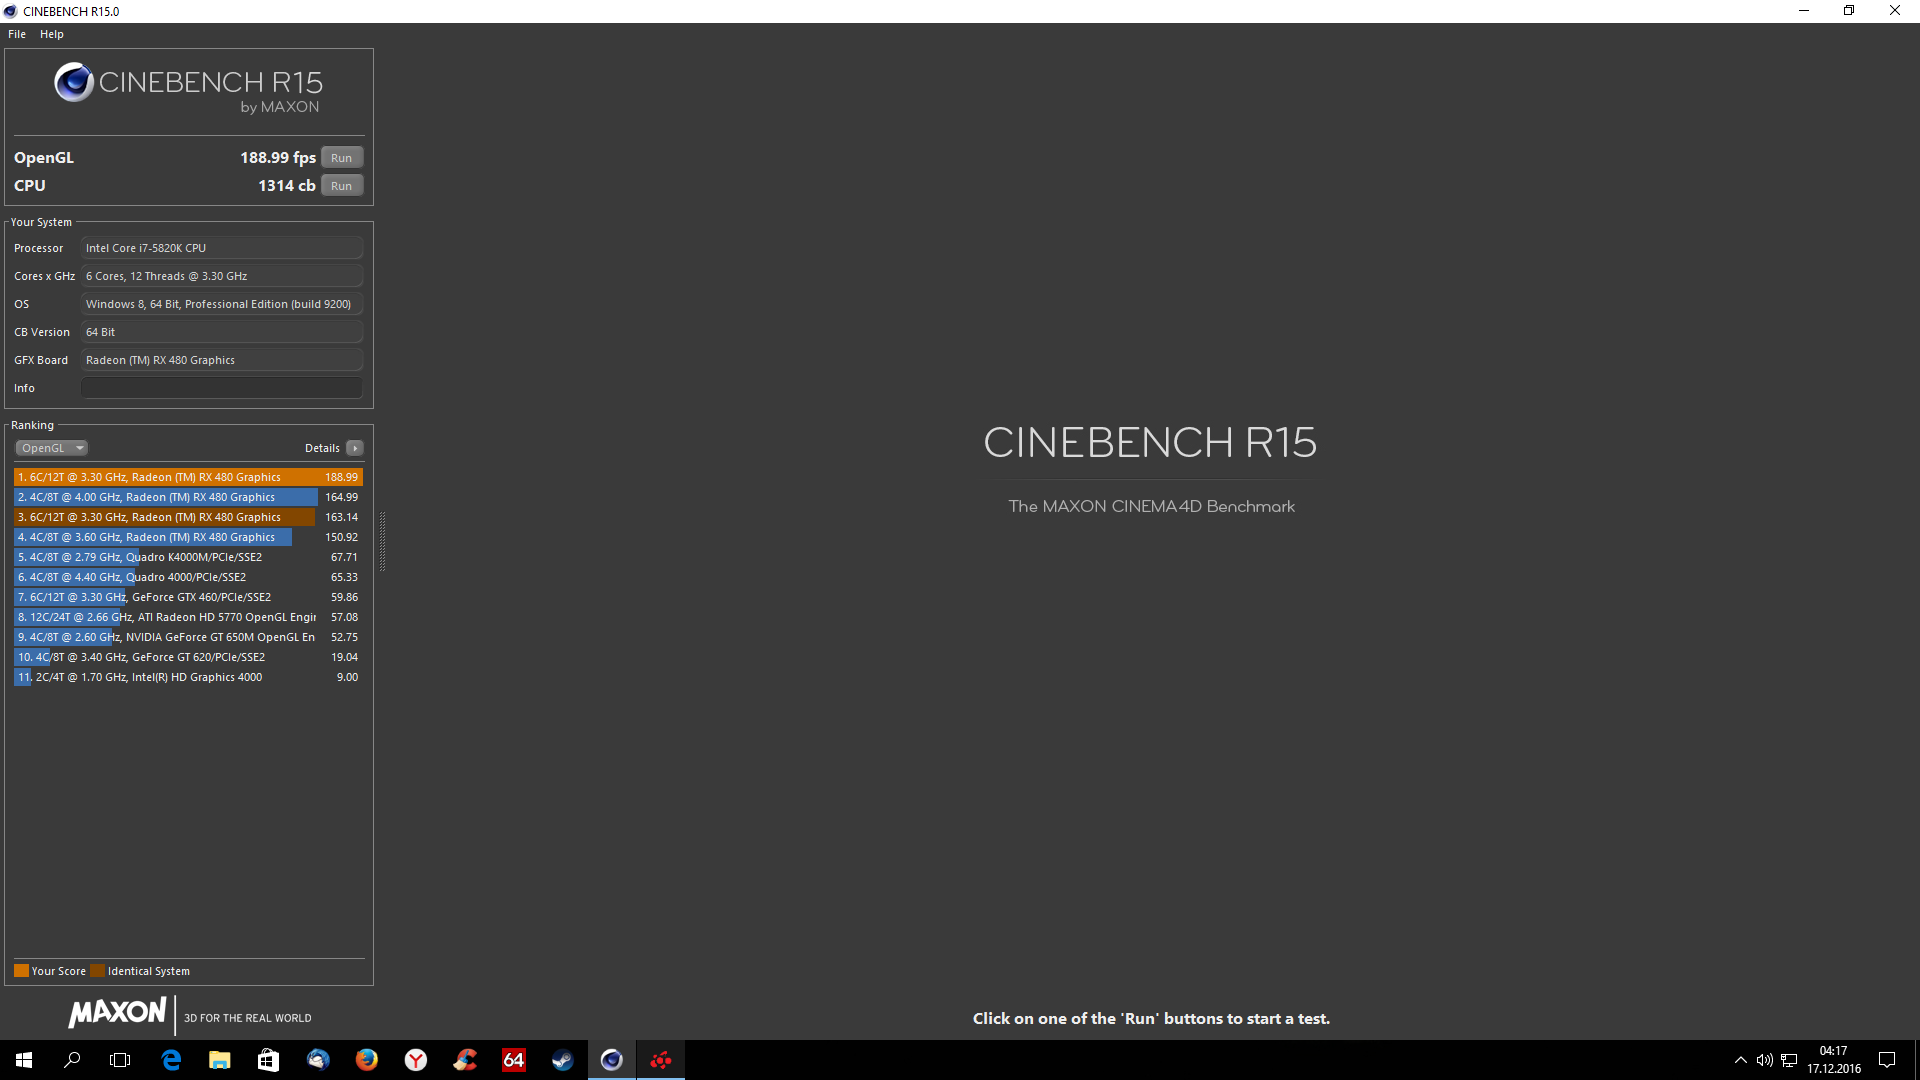The image size is (1920, 1080).
Task: Open the Help menu
Action: 52,34
